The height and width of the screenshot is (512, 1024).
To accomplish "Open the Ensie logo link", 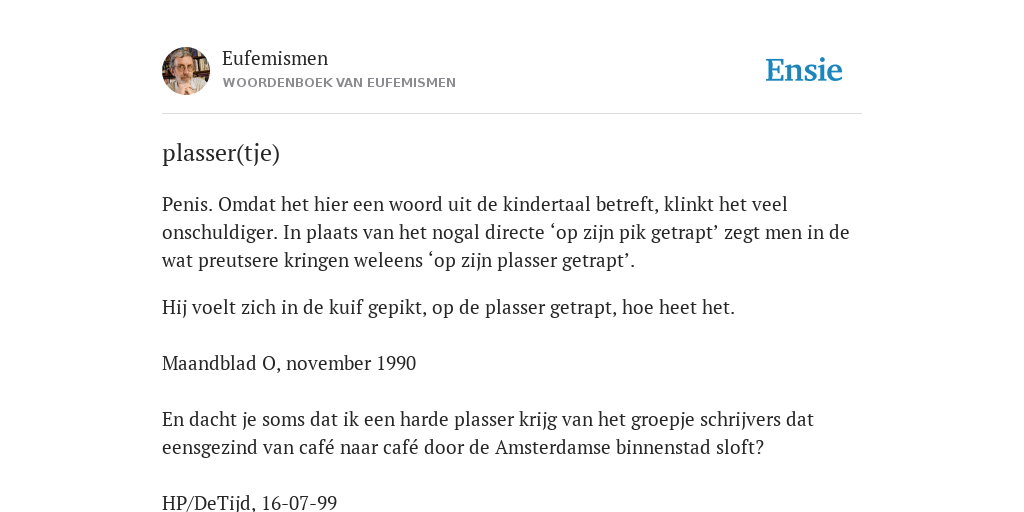I will point(803,71).
